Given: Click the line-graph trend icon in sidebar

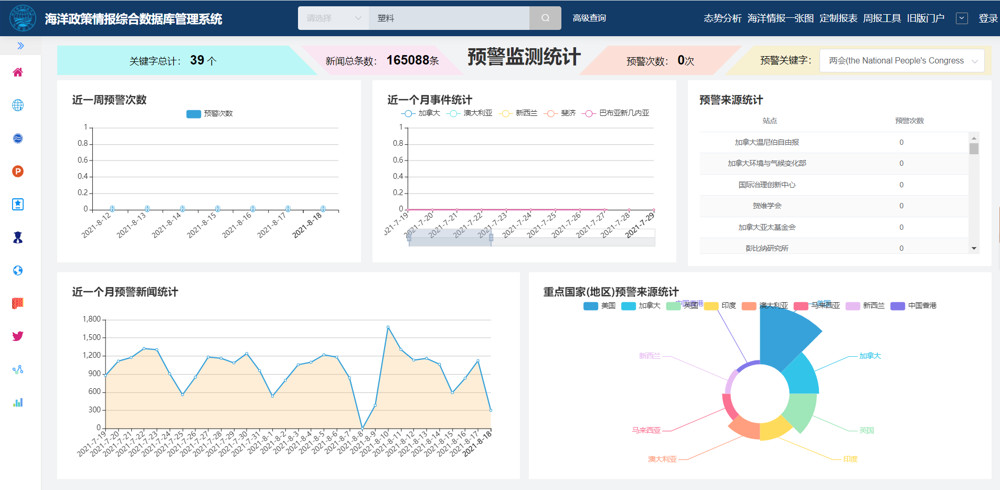Looking at the screenshot, I should click(x=18, y=370).
